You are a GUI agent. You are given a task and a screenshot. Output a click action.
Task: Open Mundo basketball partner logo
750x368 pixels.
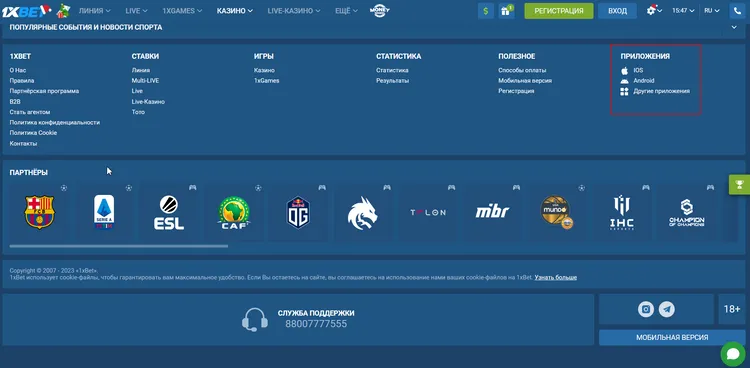(x=557, y=212)
